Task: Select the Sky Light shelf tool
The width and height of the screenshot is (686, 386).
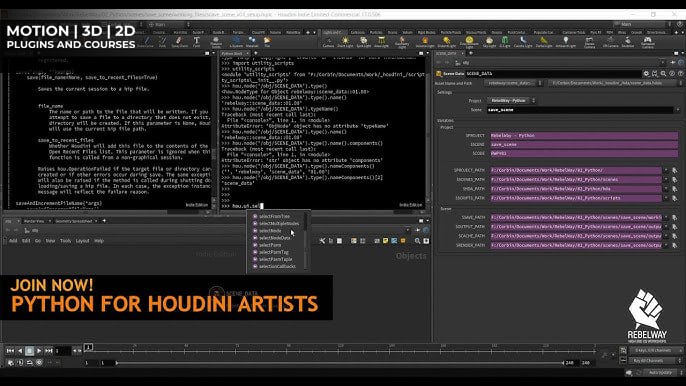Action: 489,42
